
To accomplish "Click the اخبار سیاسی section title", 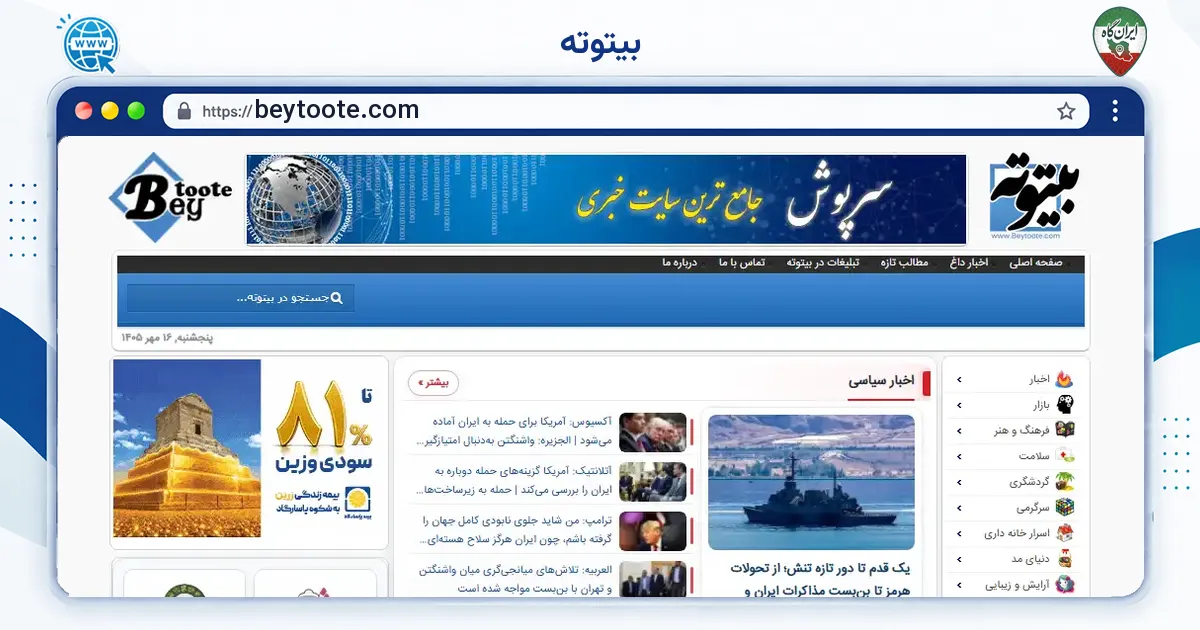I will pos(882,381).
